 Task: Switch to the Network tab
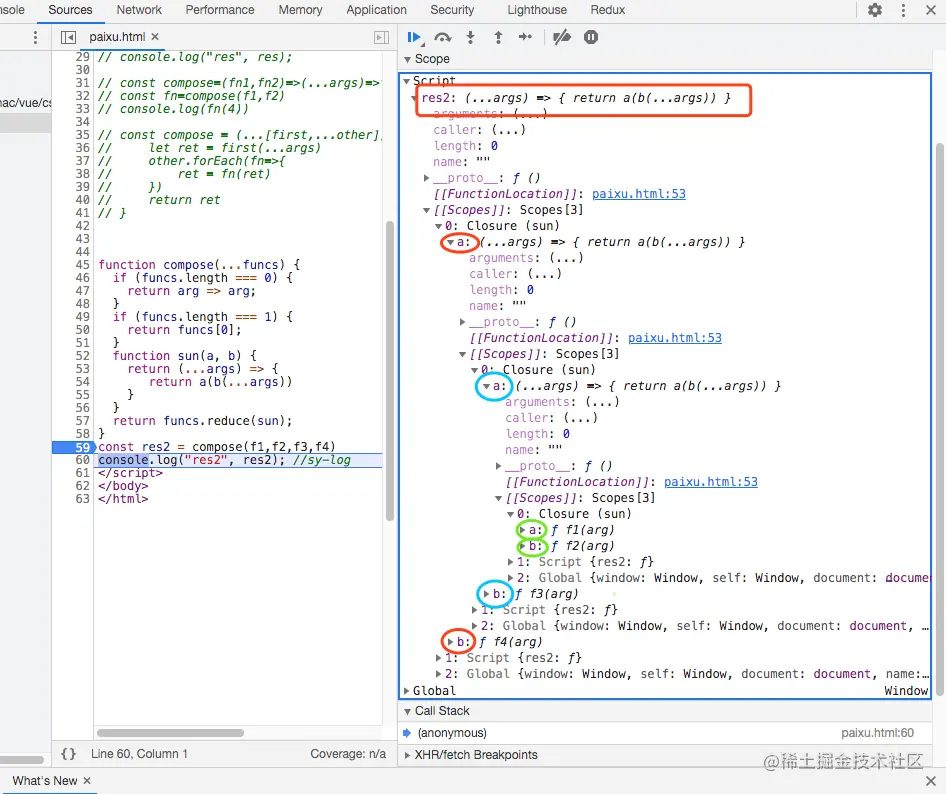[139, 10]
